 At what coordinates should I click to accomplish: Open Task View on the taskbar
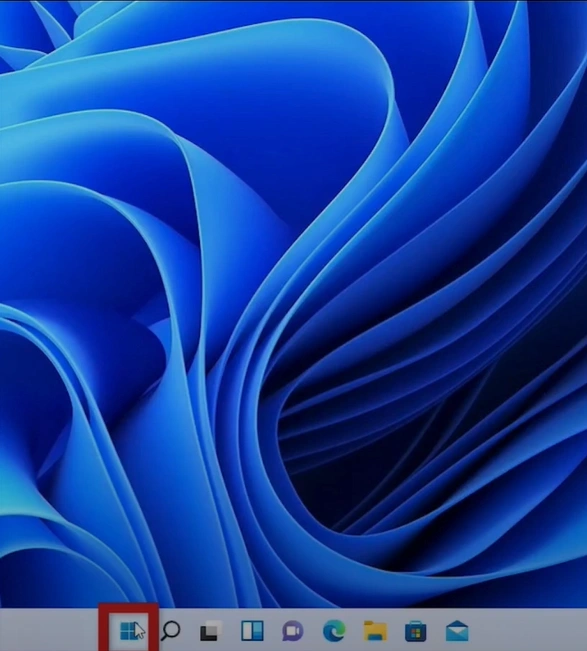[211, 631]
